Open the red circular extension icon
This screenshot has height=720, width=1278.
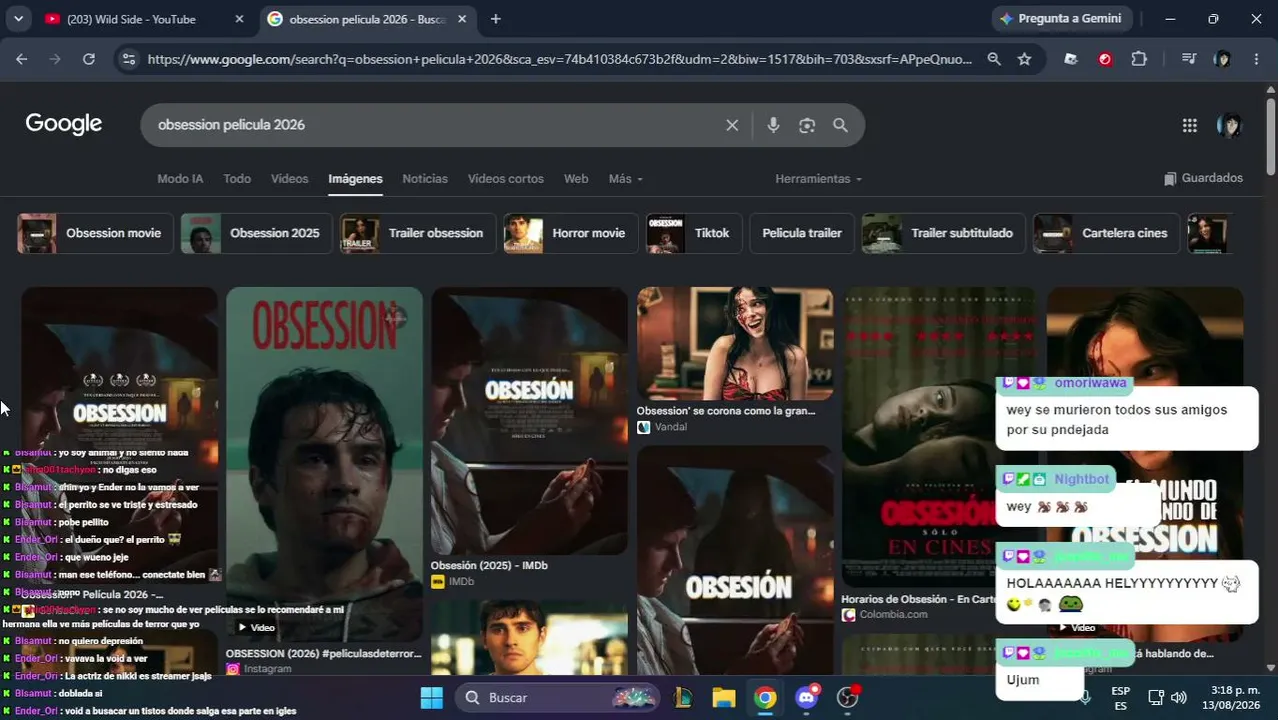(1105, 59)
